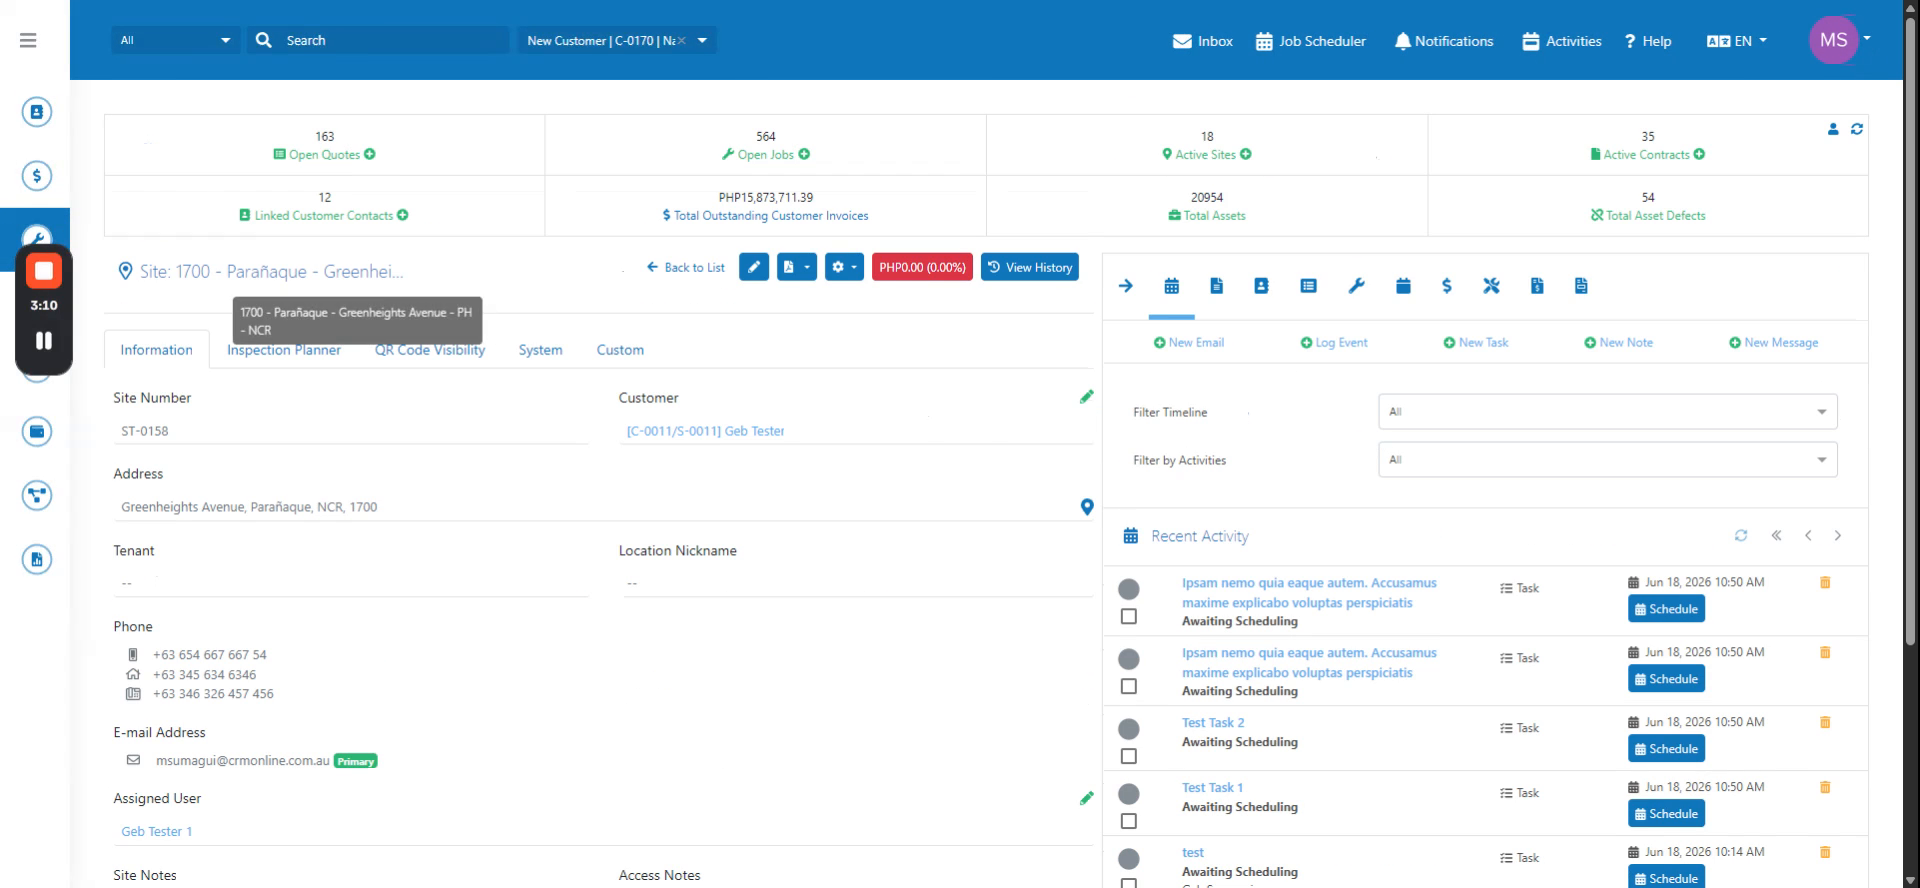Viewport: 1920px width, 888px height.
Task: Select the contact card tab icon
Action: click(x=1261, y=286)
